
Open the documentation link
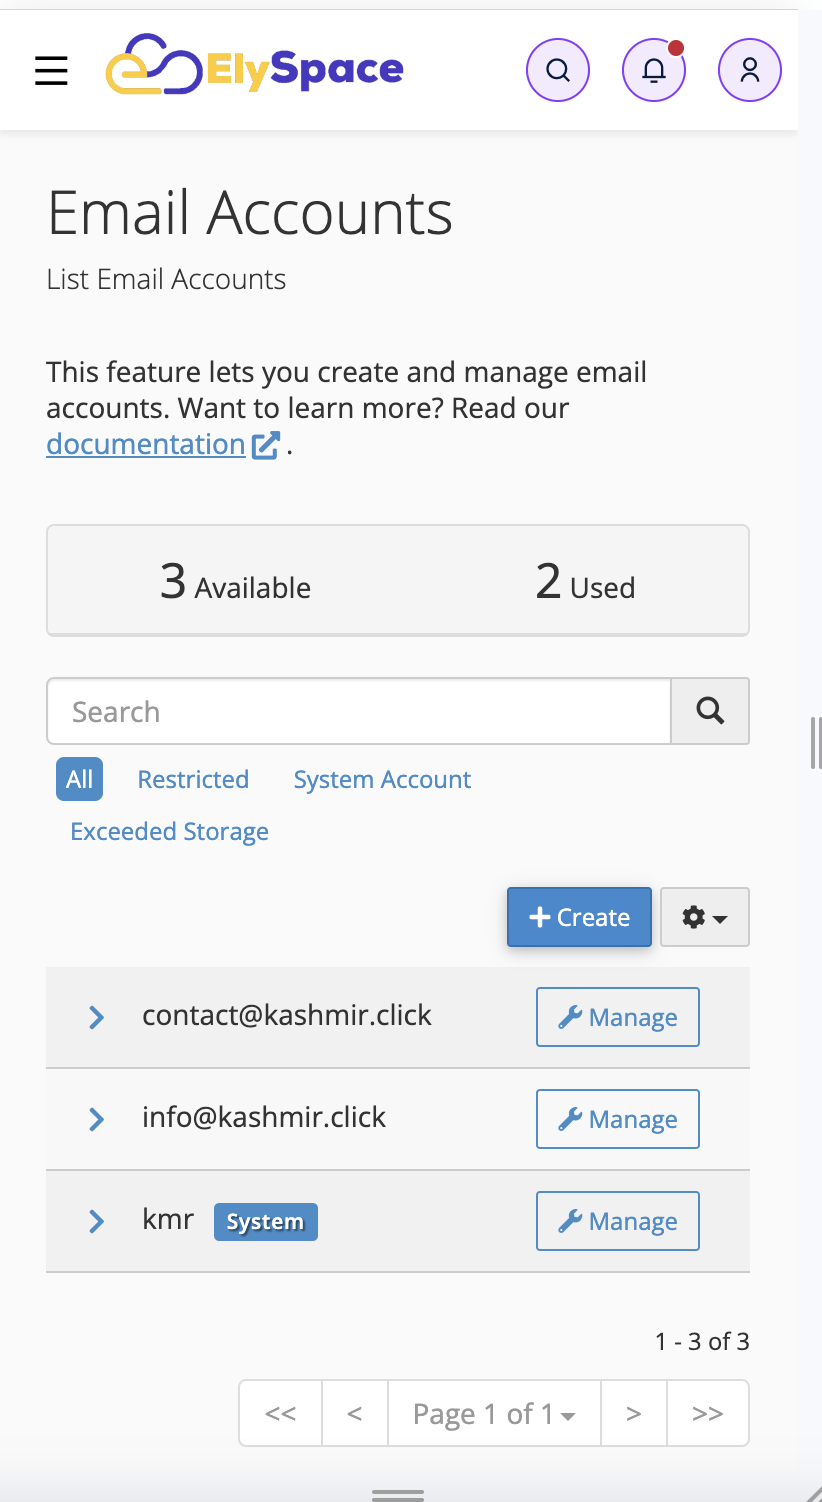tap(146, 444)
